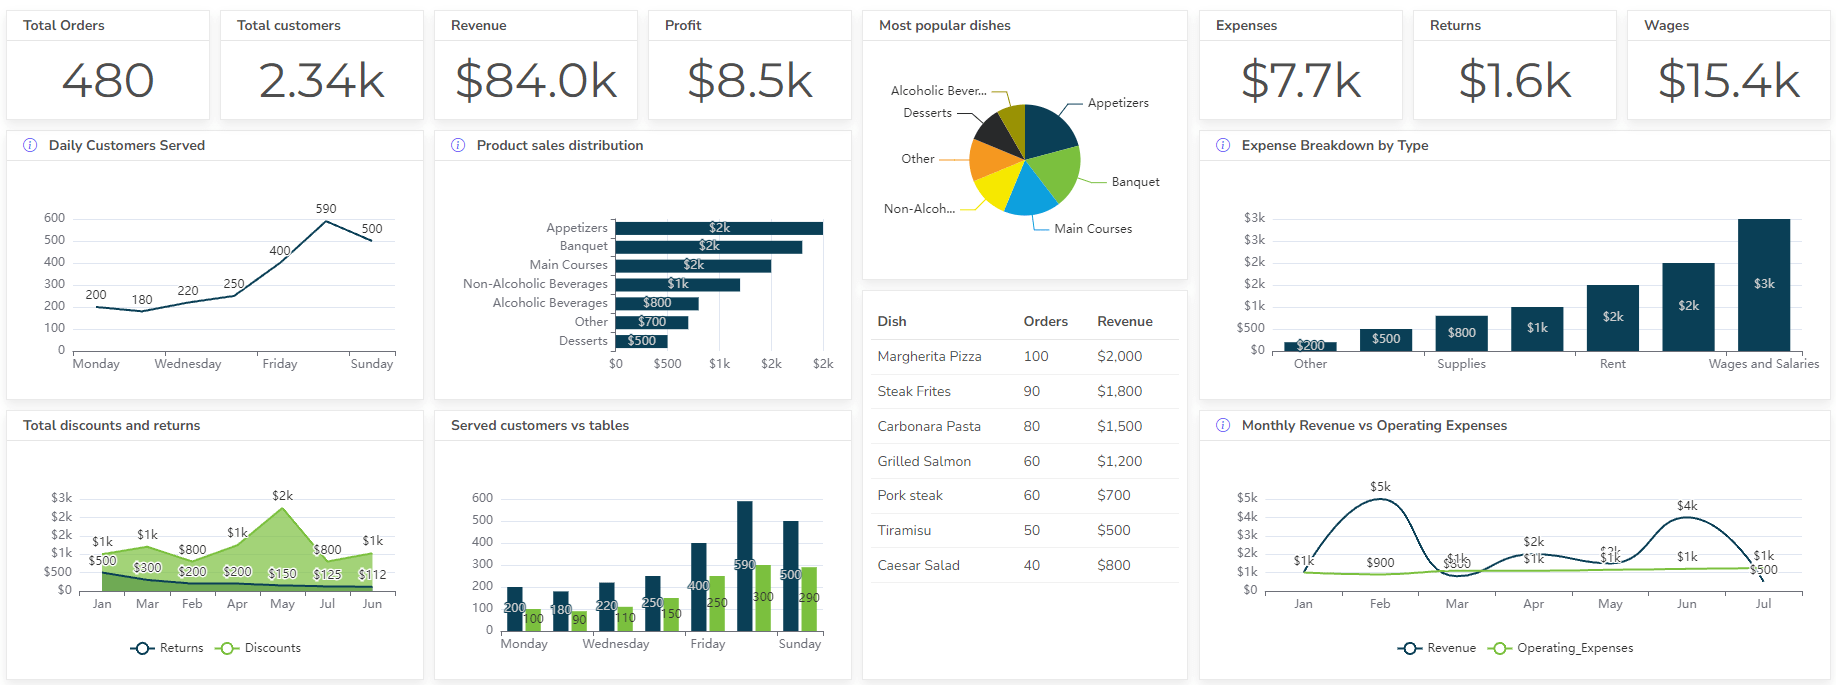Click the Wages and Salaries $3k bar
Image resolution: width=1836 pixels, height=685 pixels.
coord(1763,284)
